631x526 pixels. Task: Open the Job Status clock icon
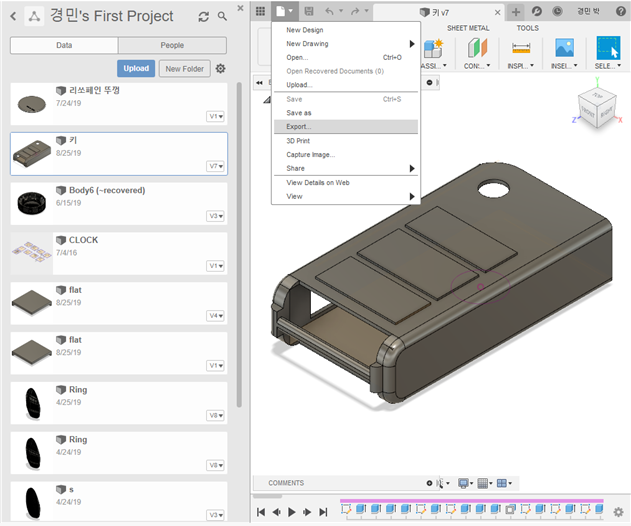(x=557, y=11)
